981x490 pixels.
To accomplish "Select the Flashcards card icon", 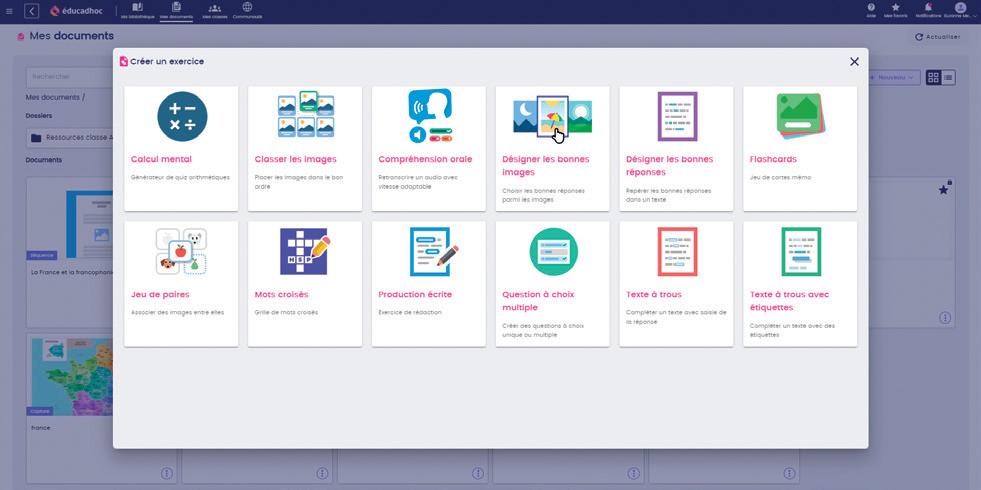I will pos(801,116).
